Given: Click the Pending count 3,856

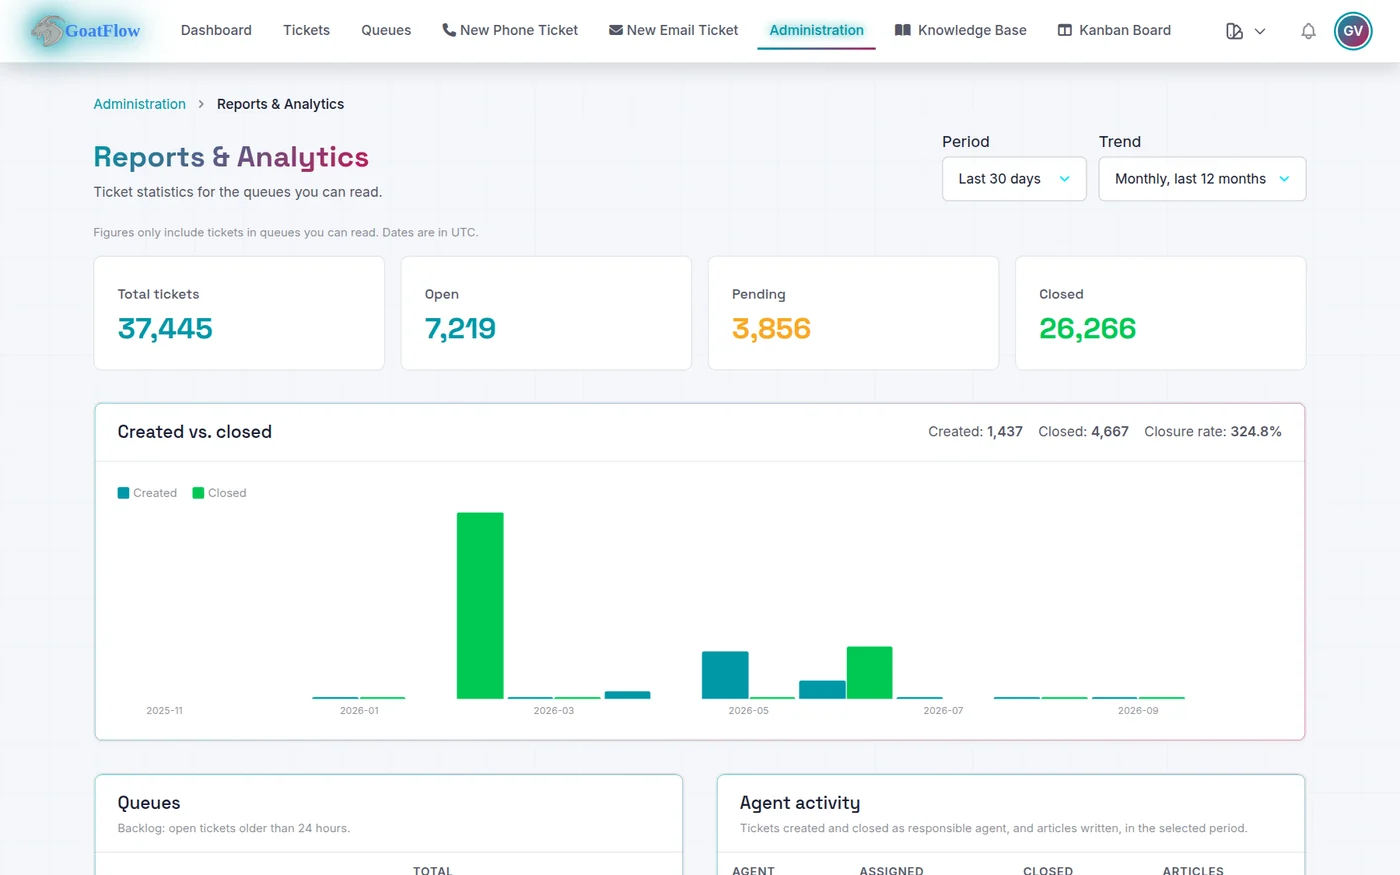Looking at the screenshot, I should 771,328.
